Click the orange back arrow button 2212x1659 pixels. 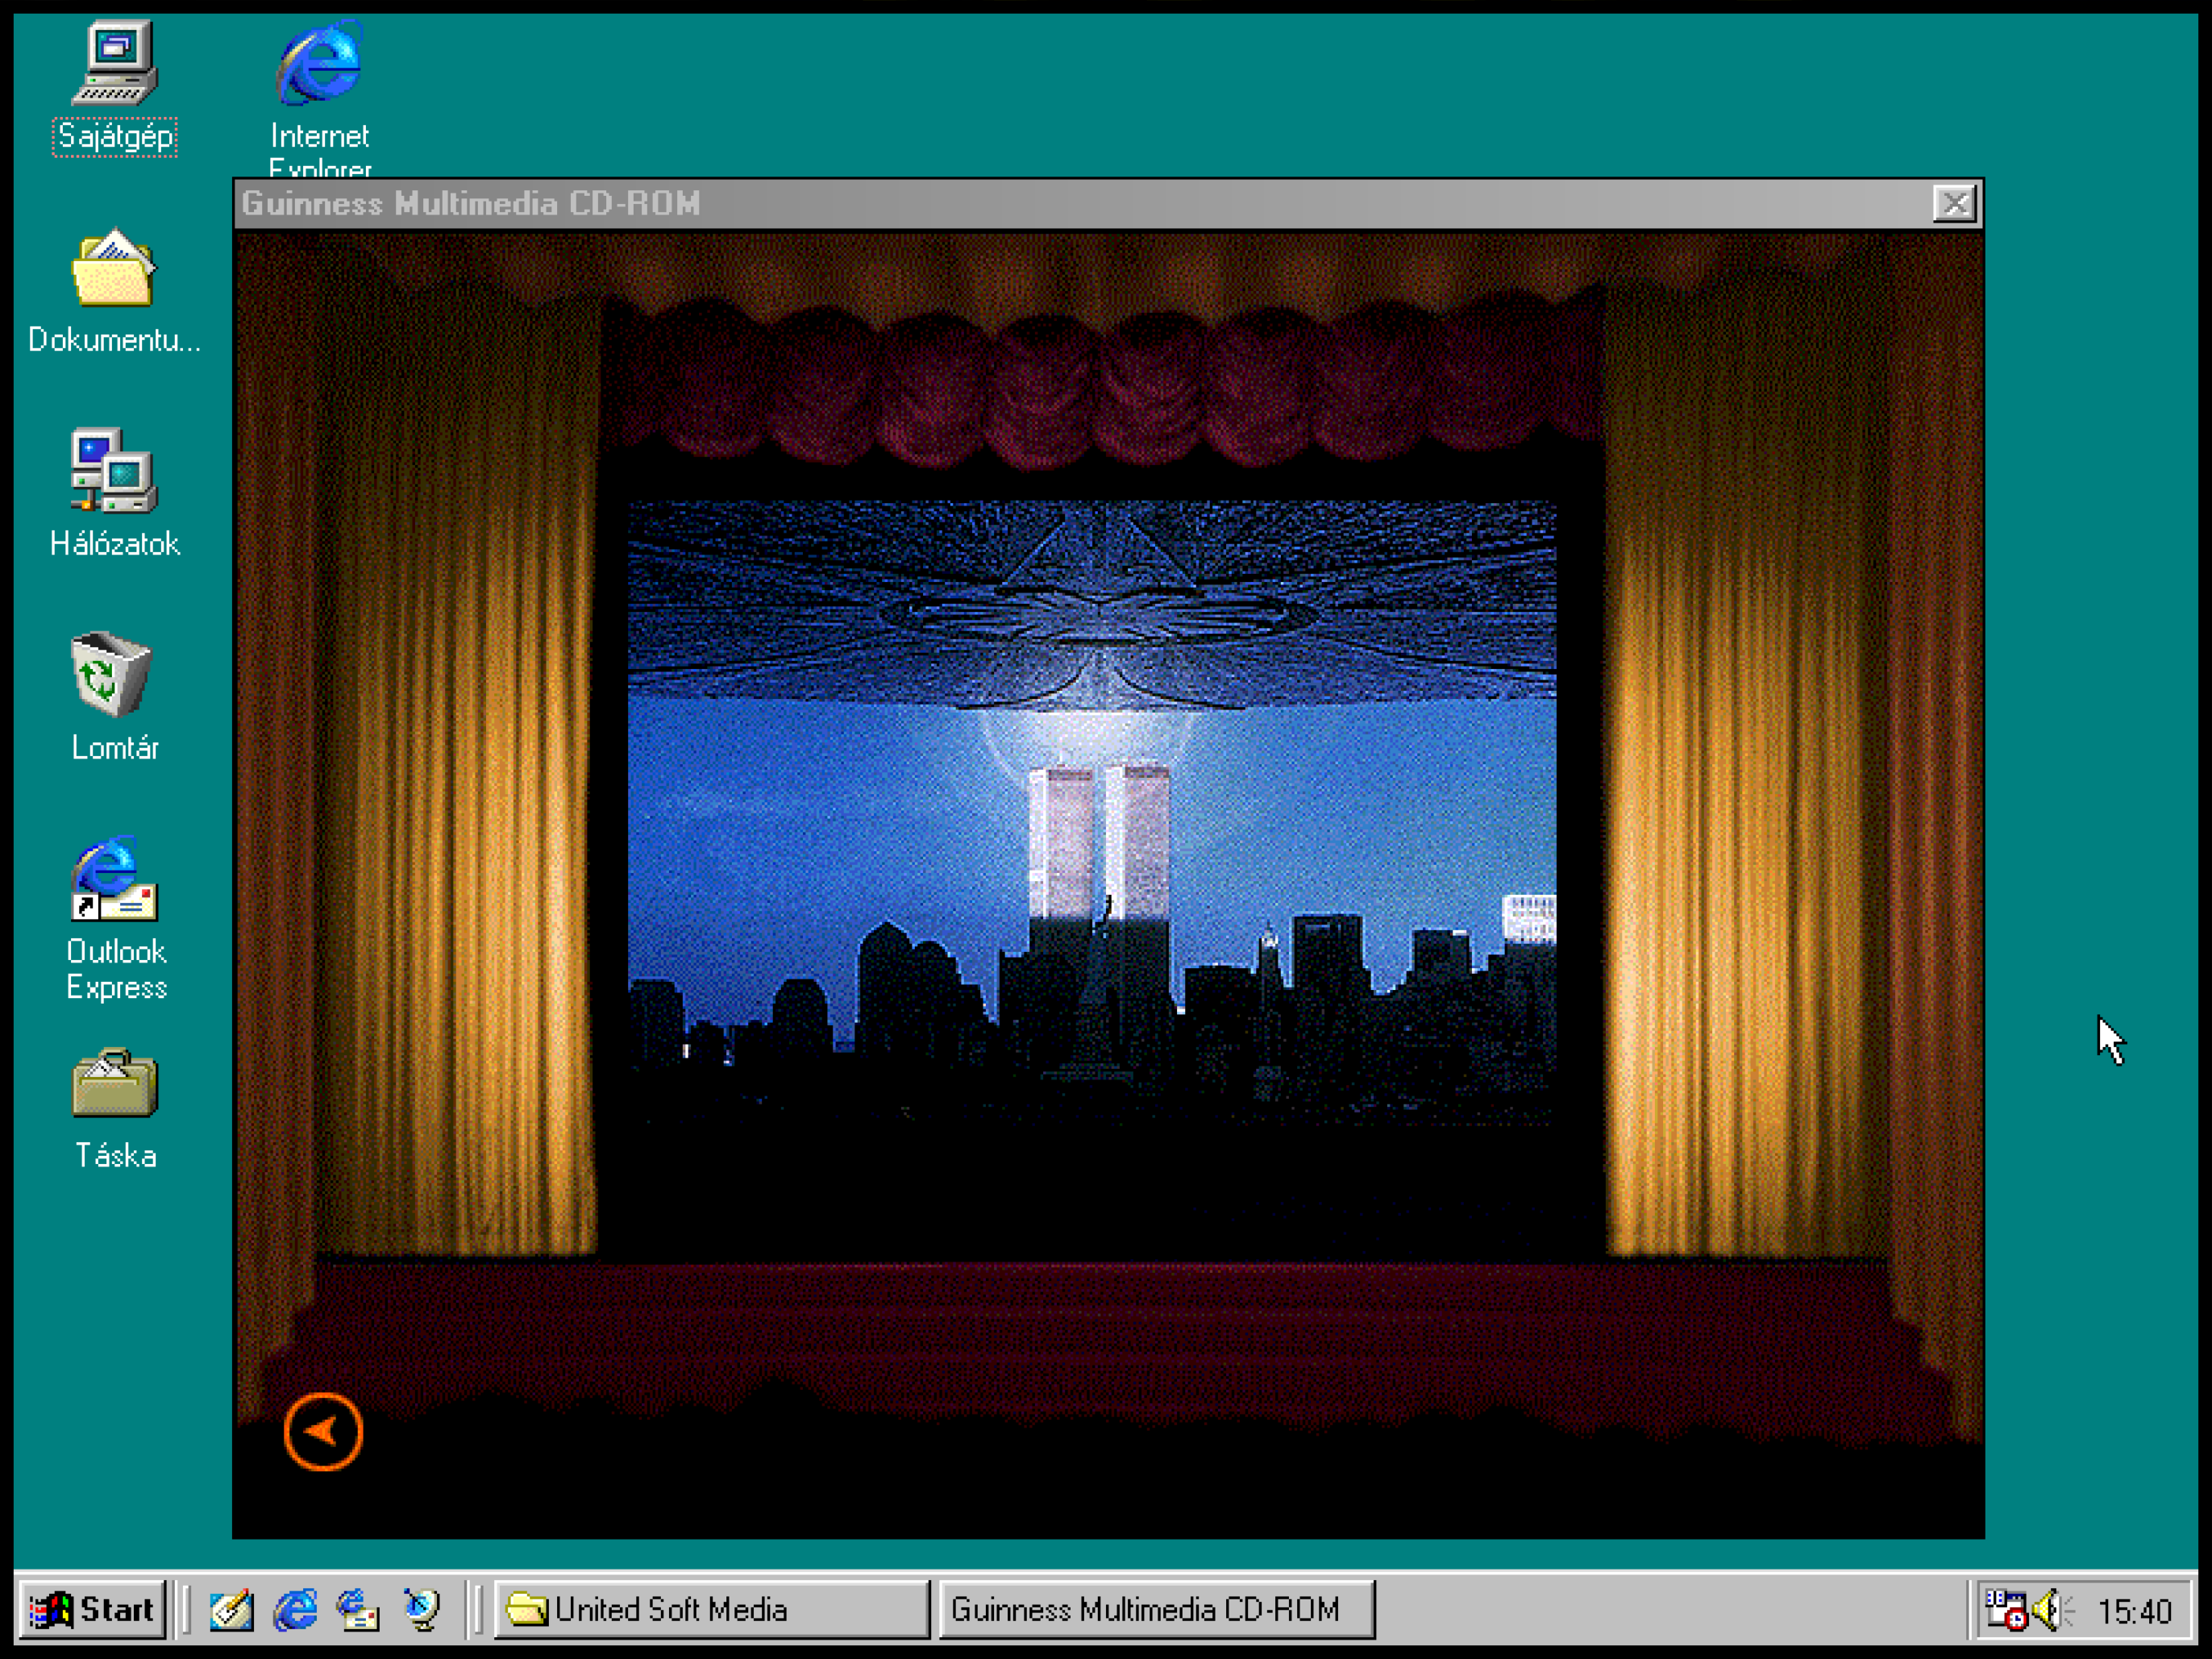pos(323,1431)
